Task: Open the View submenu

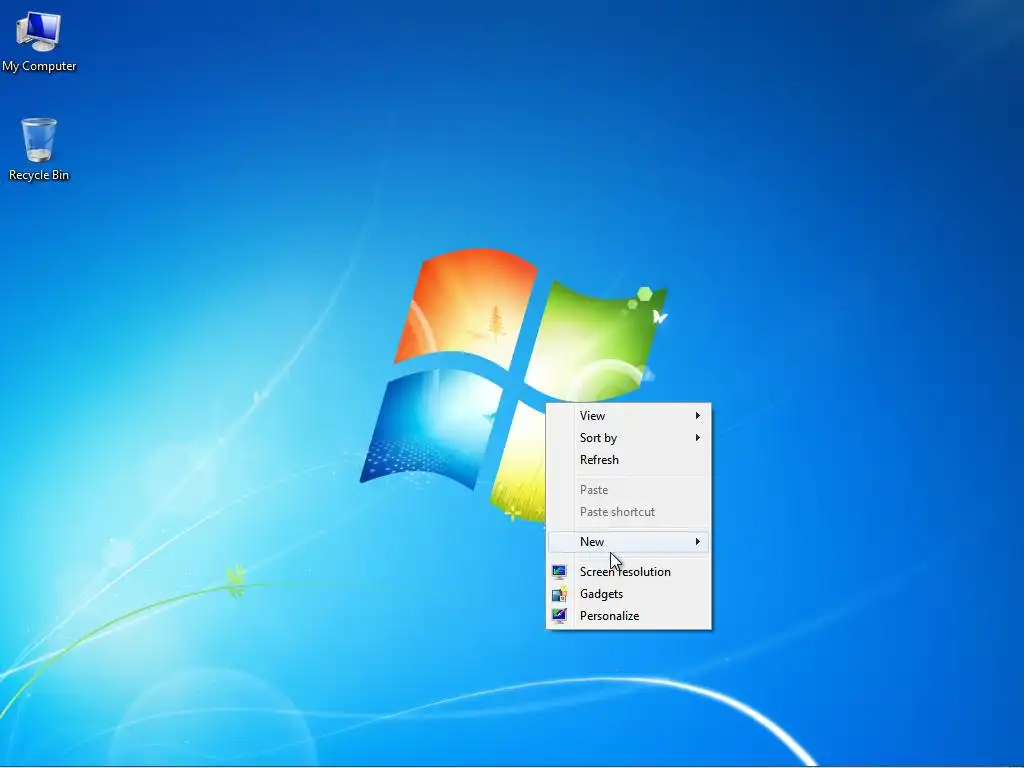Action: [x=628, y=416]
